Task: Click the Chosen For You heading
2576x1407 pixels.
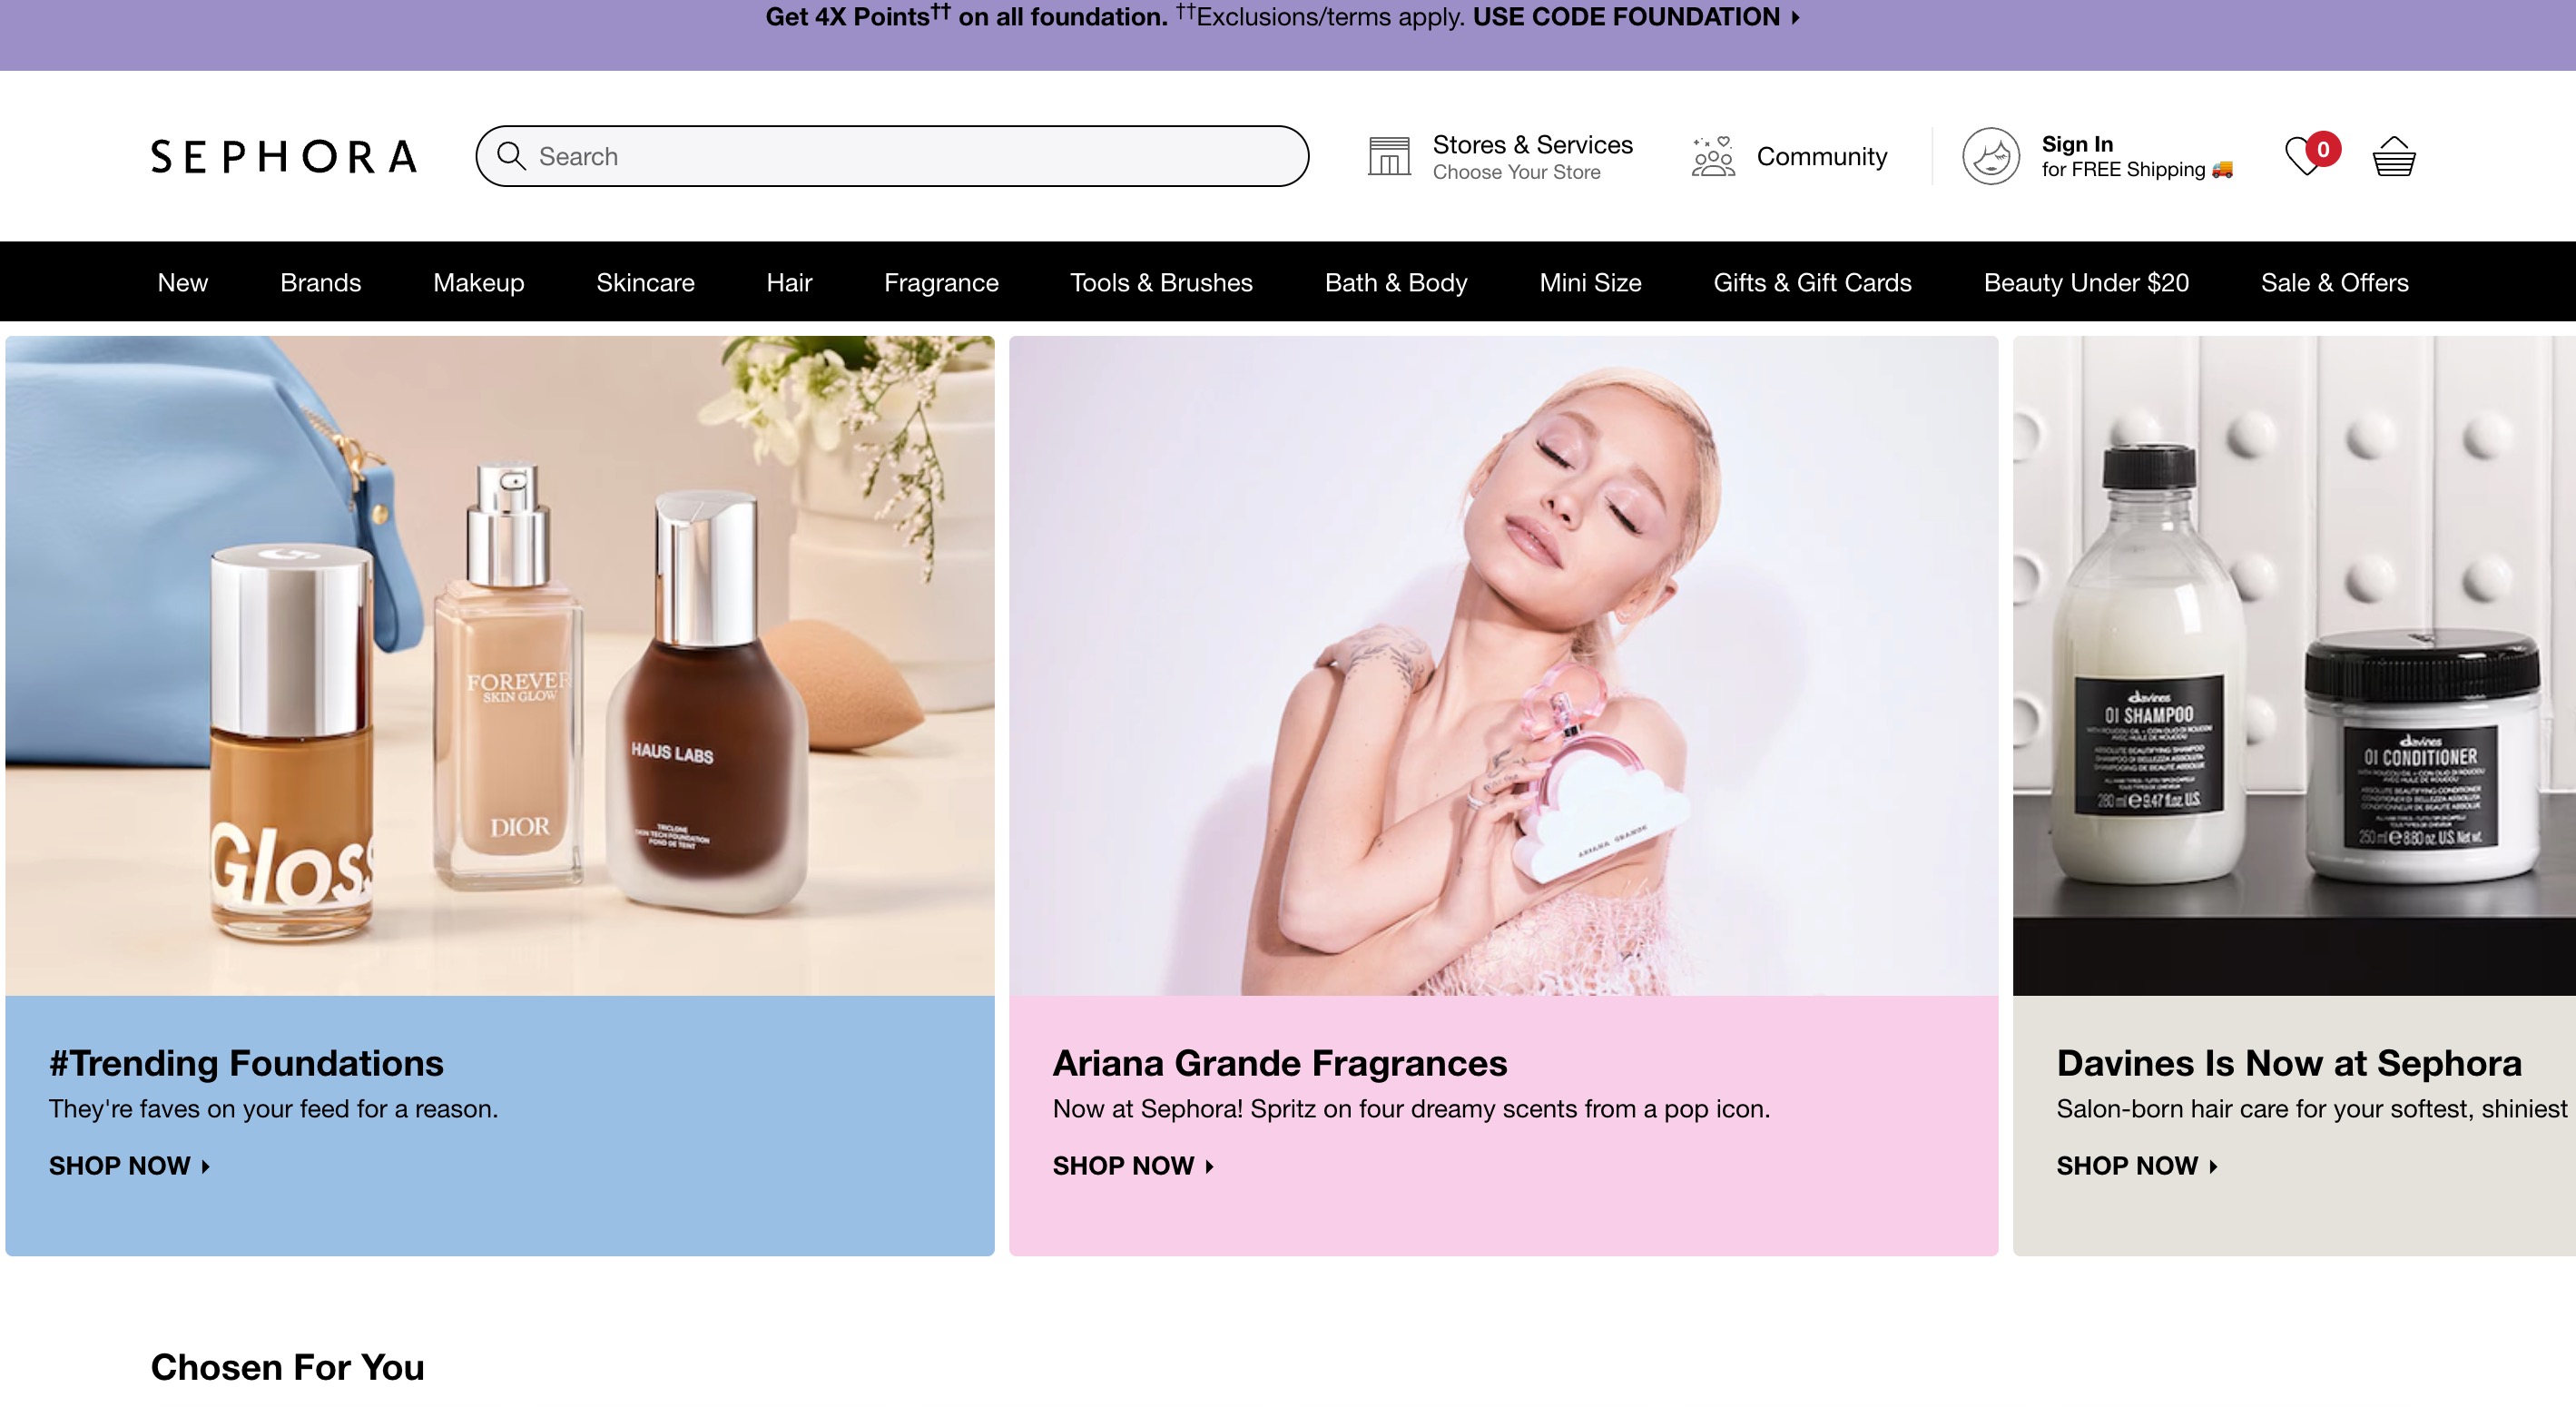Action: pos(287,1366)
